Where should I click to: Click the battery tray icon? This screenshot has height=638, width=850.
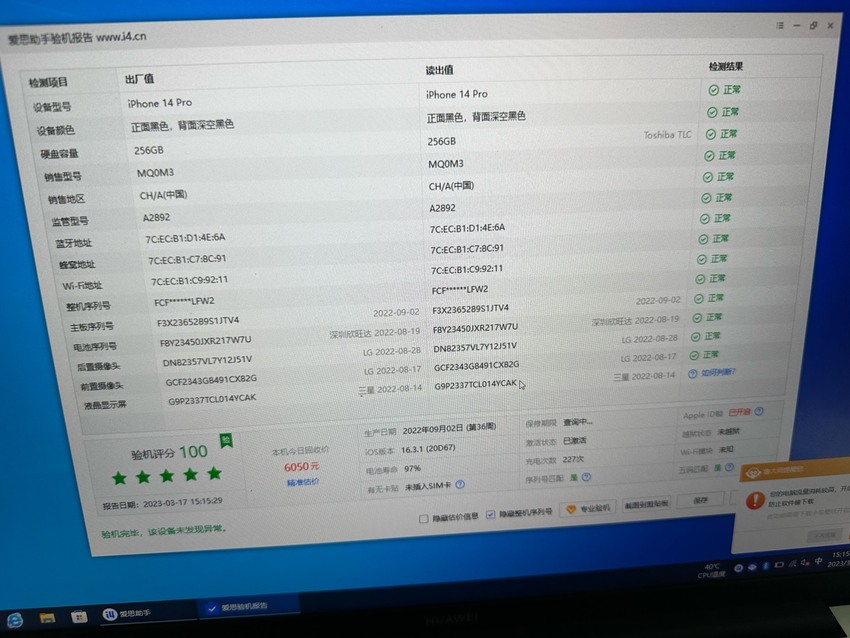(779, 565)
